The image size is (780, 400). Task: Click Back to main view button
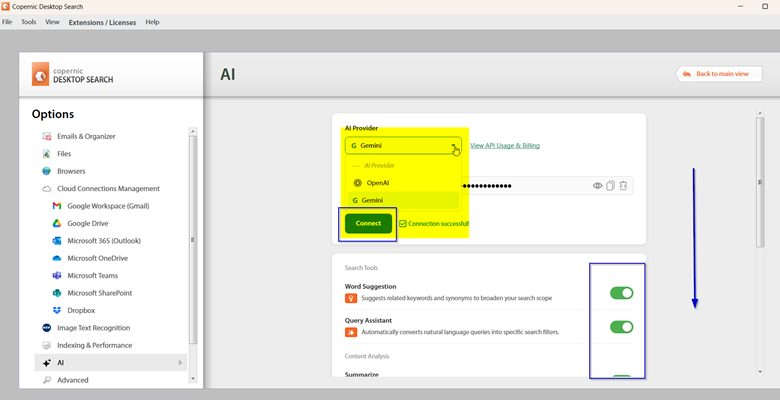[719, 74]
